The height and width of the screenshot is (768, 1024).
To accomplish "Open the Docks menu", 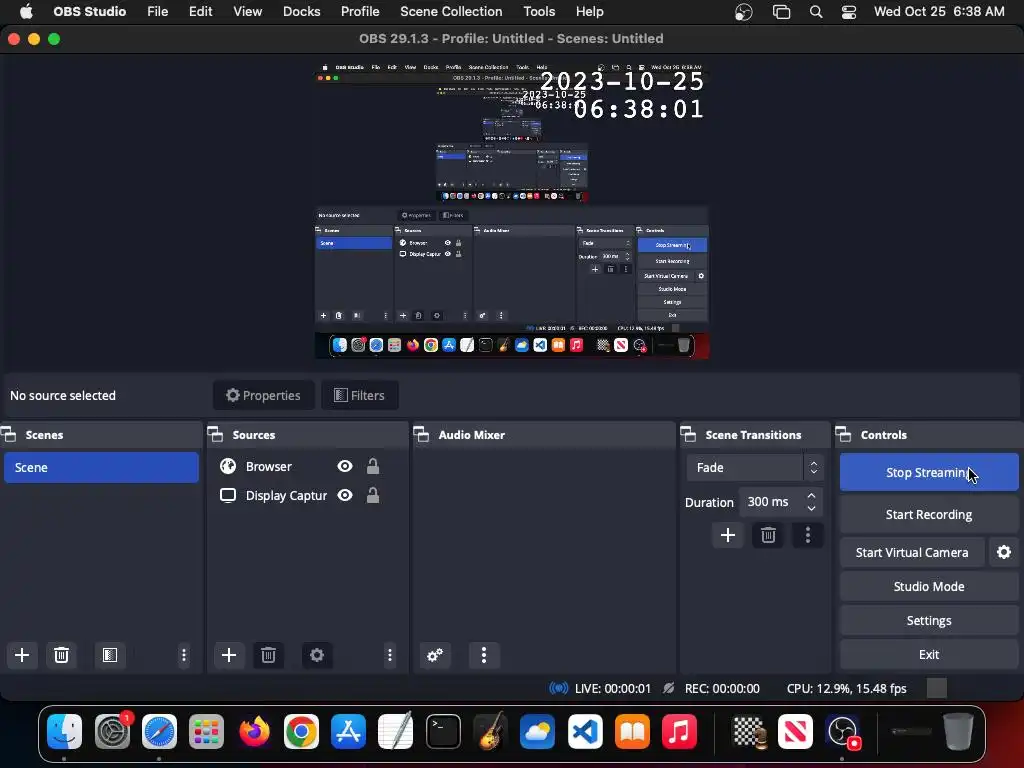I will 301,12.
